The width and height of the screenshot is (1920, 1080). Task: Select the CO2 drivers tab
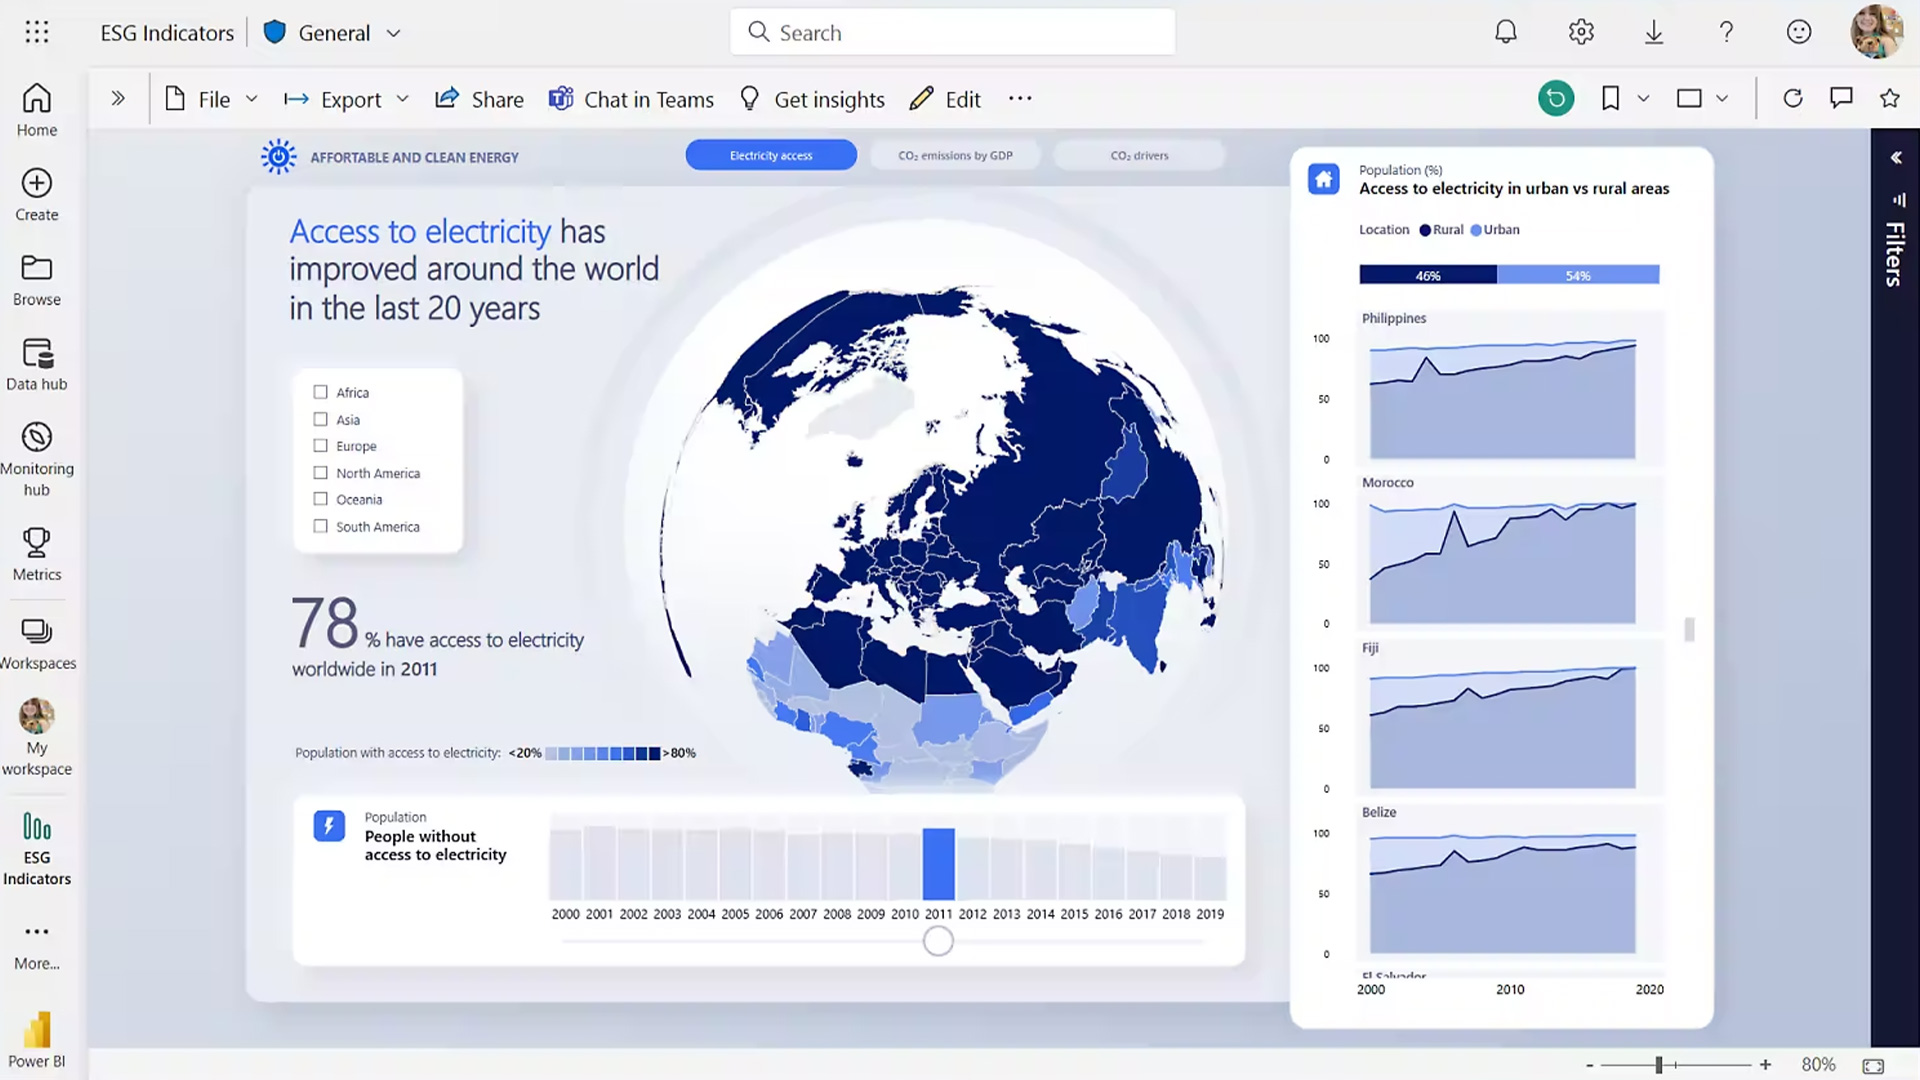click(1139, 155)
